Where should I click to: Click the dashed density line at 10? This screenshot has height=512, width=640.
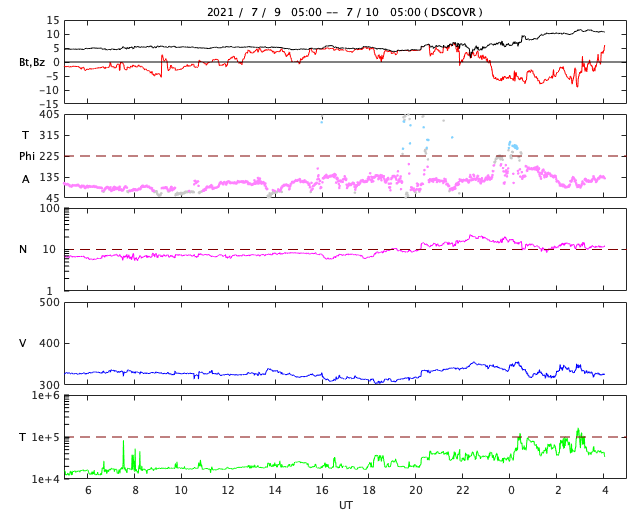click(345, 249)
